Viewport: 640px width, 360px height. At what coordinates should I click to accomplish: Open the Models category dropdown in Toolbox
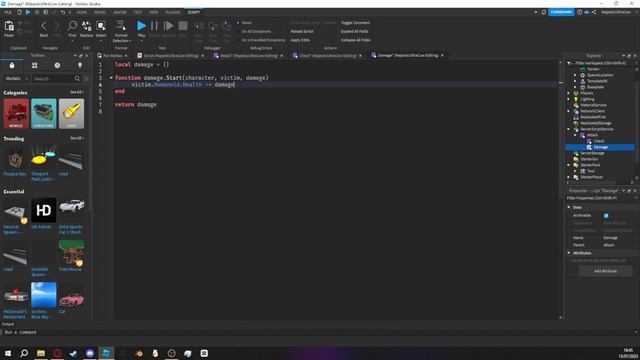click(x=16, y=78)
